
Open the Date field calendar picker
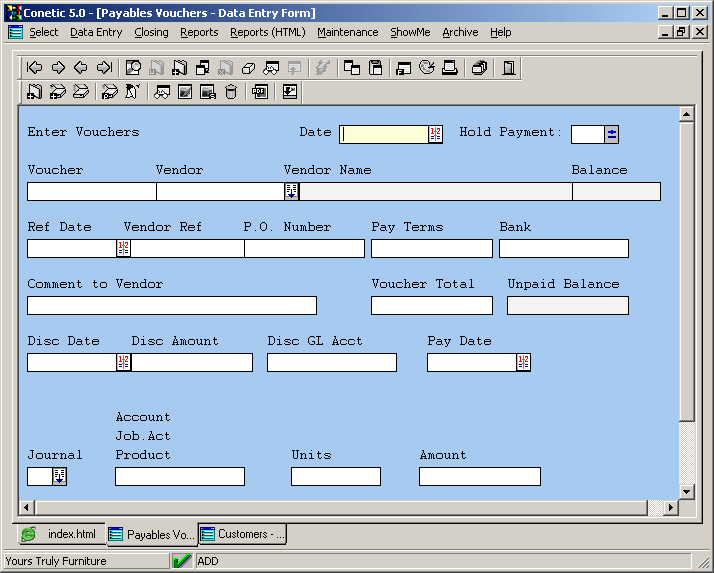pos(435,134)
